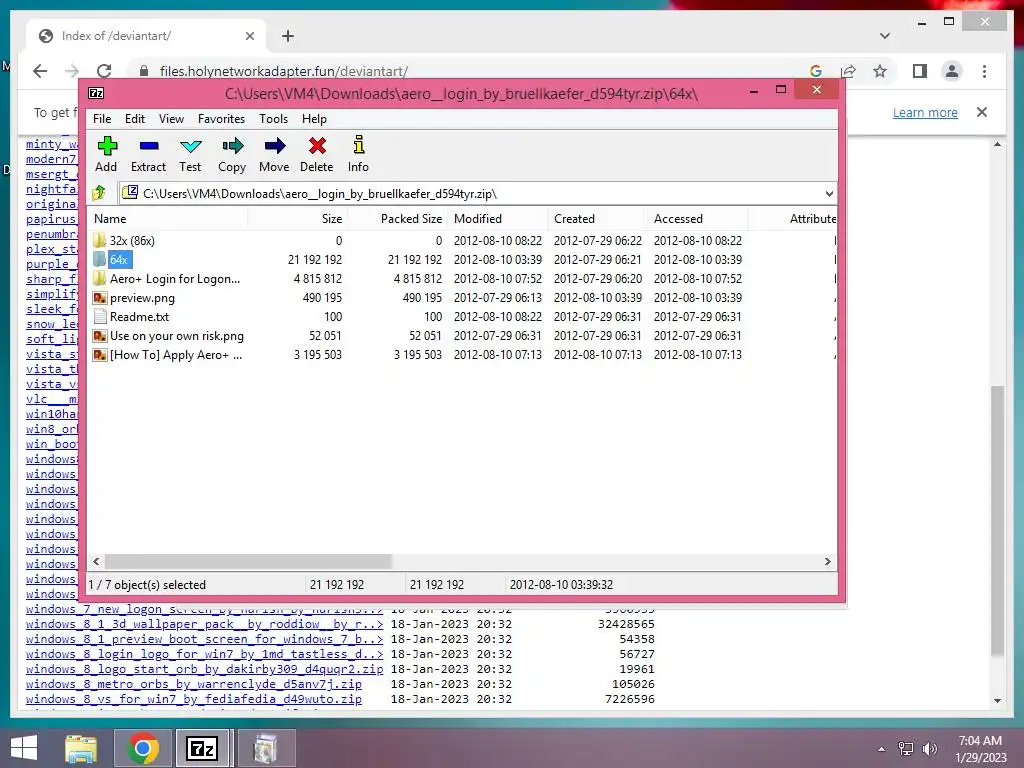Open the View menu

point(171,119)
